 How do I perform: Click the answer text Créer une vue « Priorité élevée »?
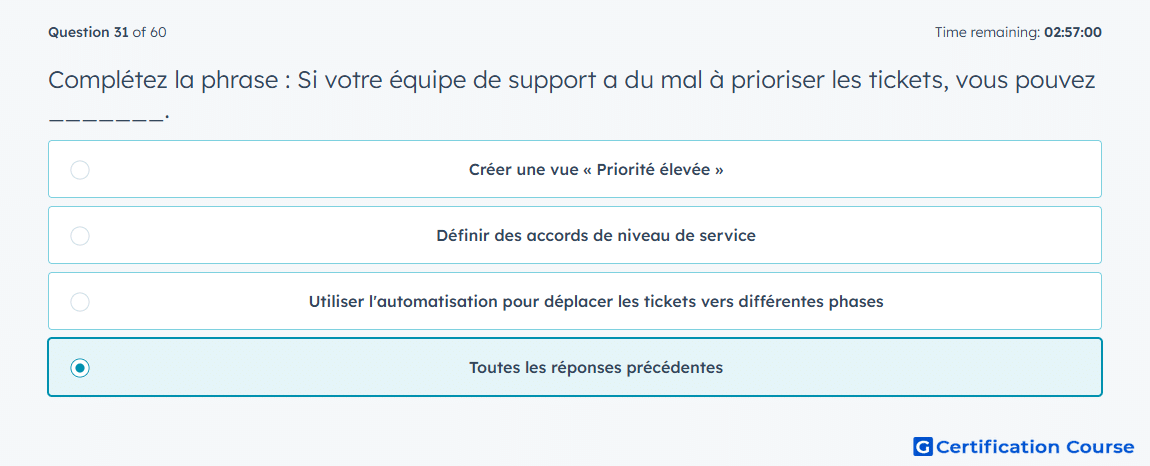click(596, 170)
